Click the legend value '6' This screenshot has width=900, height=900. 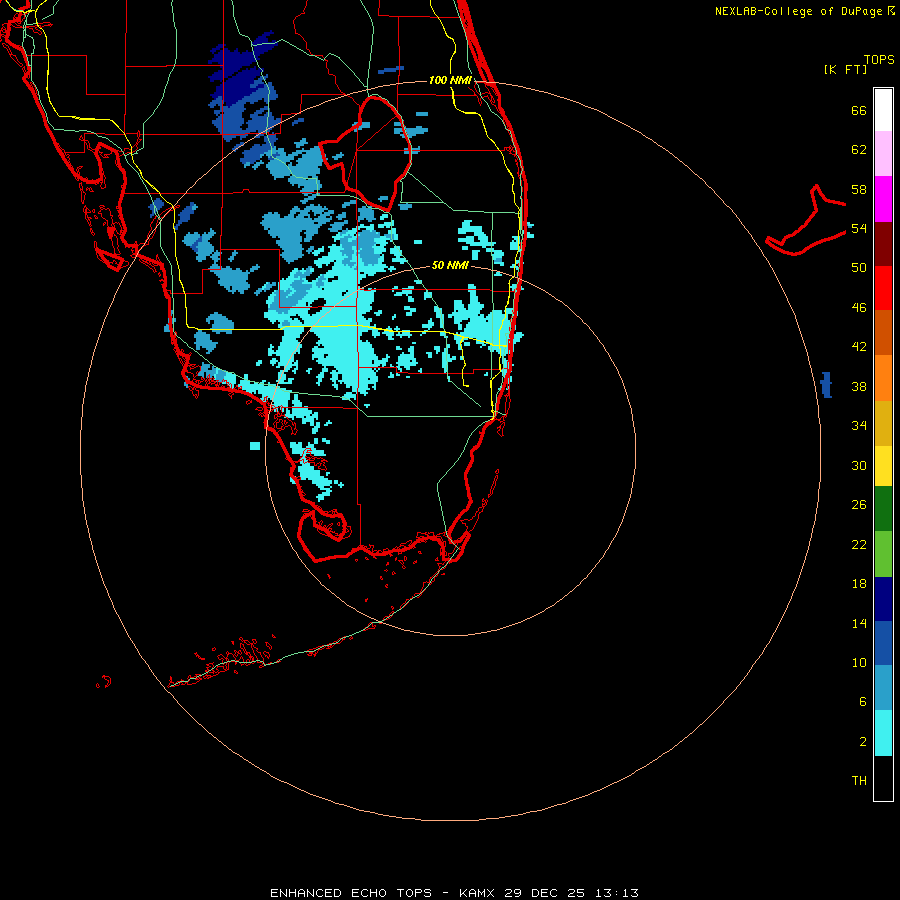pos(863,702)
